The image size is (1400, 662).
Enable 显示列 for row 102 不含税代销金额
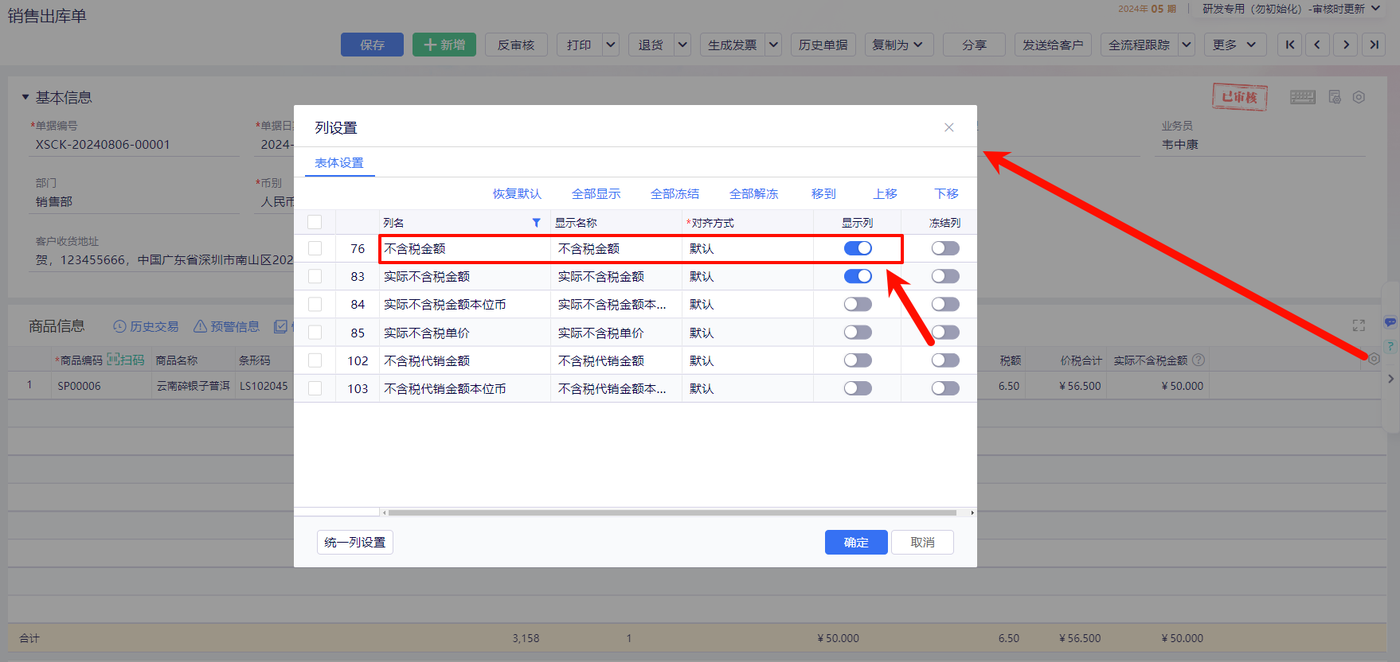point(858,360)
